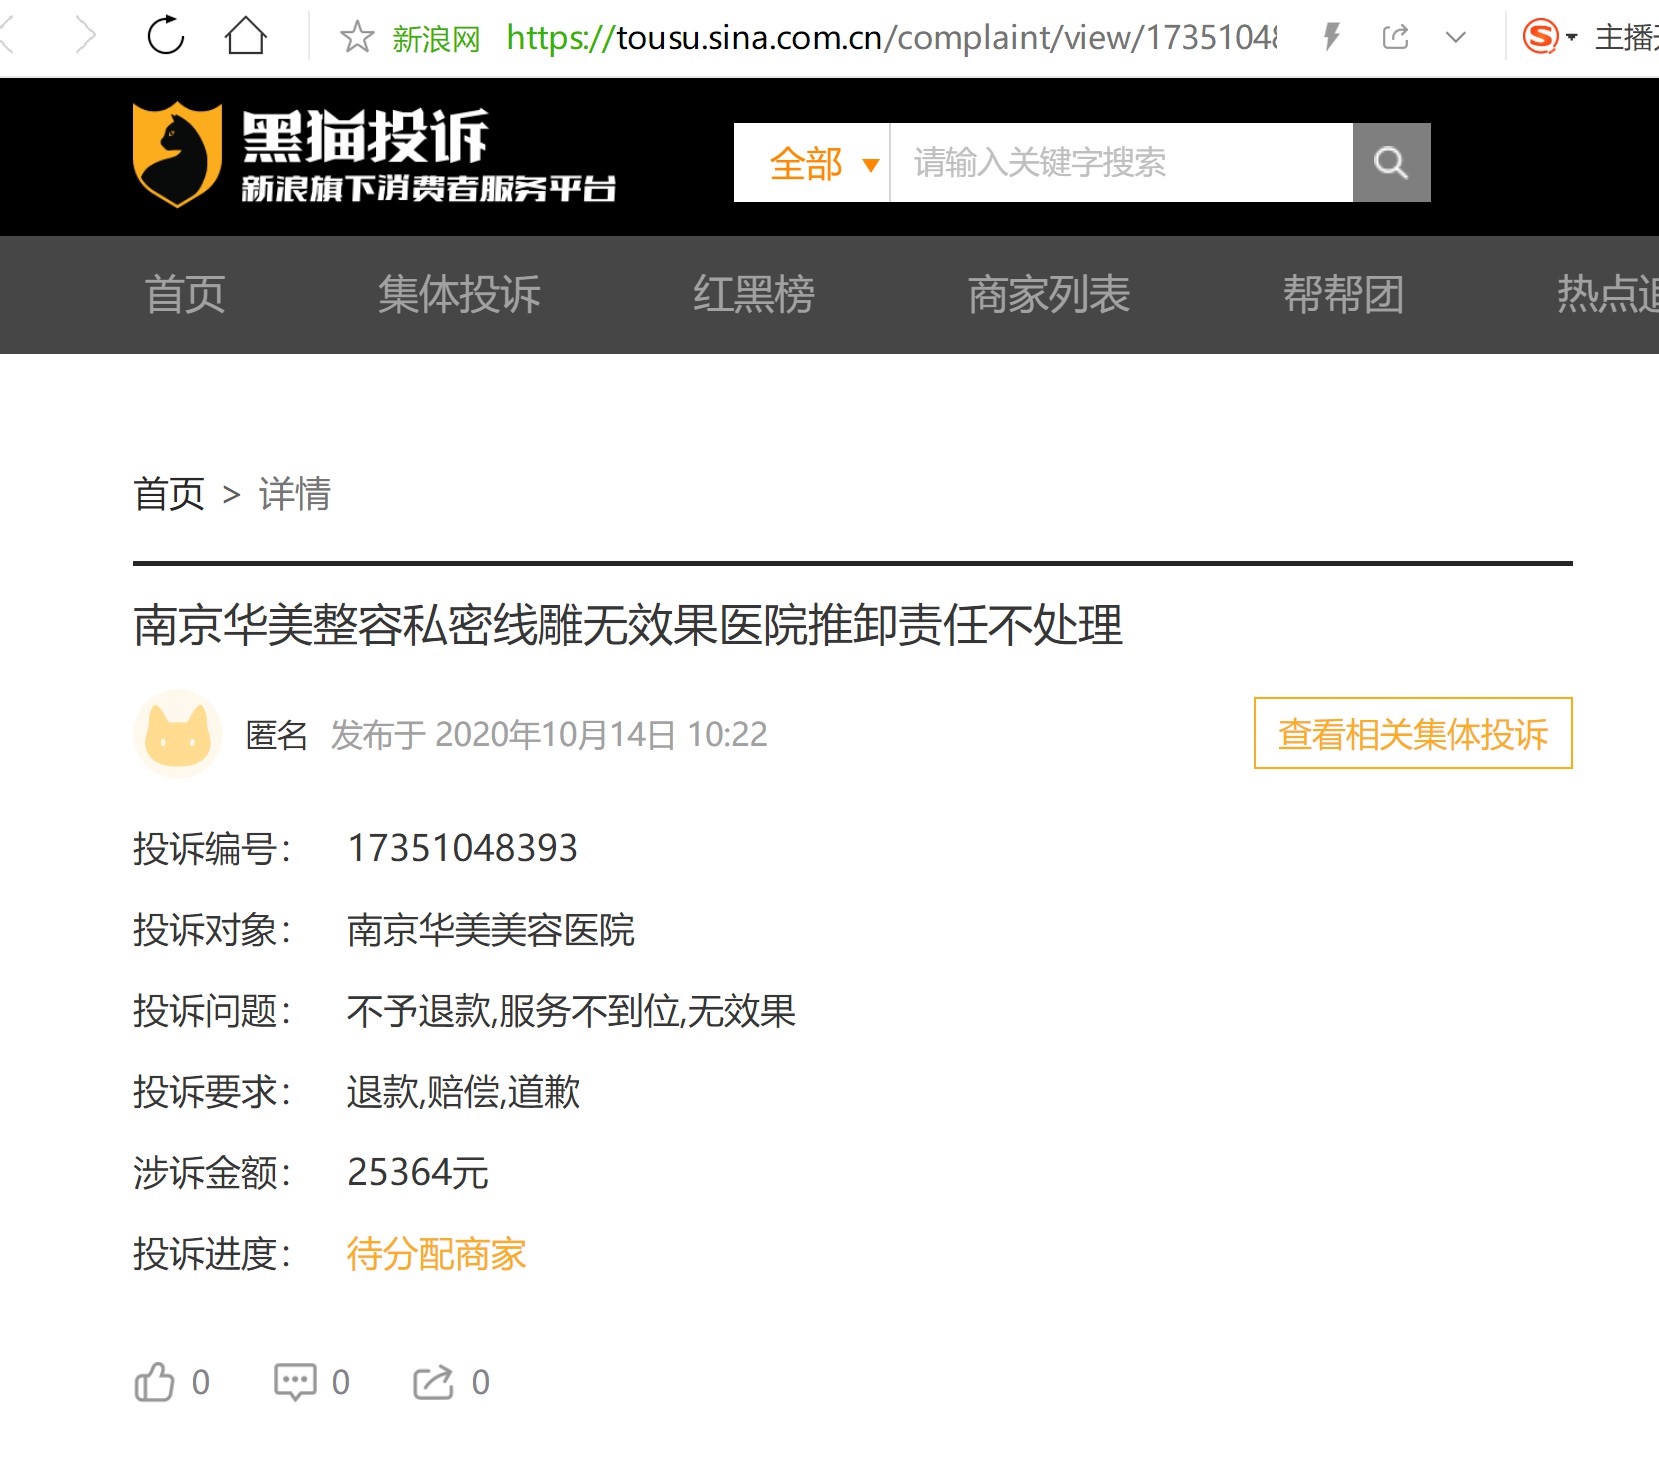Focus the 请输入关键字搜索 search box
This screenshot has height=1459, width=1659.
[1121, 163]
